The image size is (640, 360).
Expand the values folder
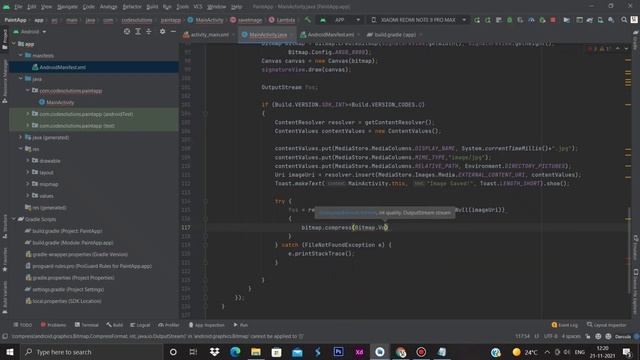28,196
